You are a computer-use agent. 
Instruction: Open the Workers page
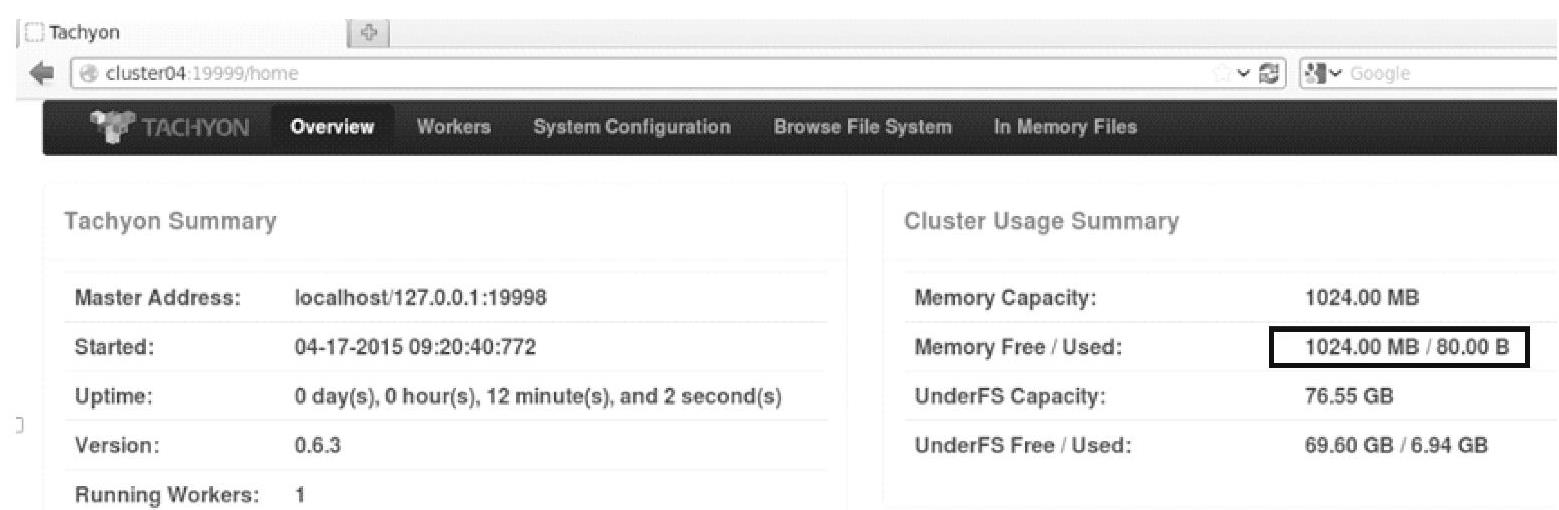tap(454, 127)
